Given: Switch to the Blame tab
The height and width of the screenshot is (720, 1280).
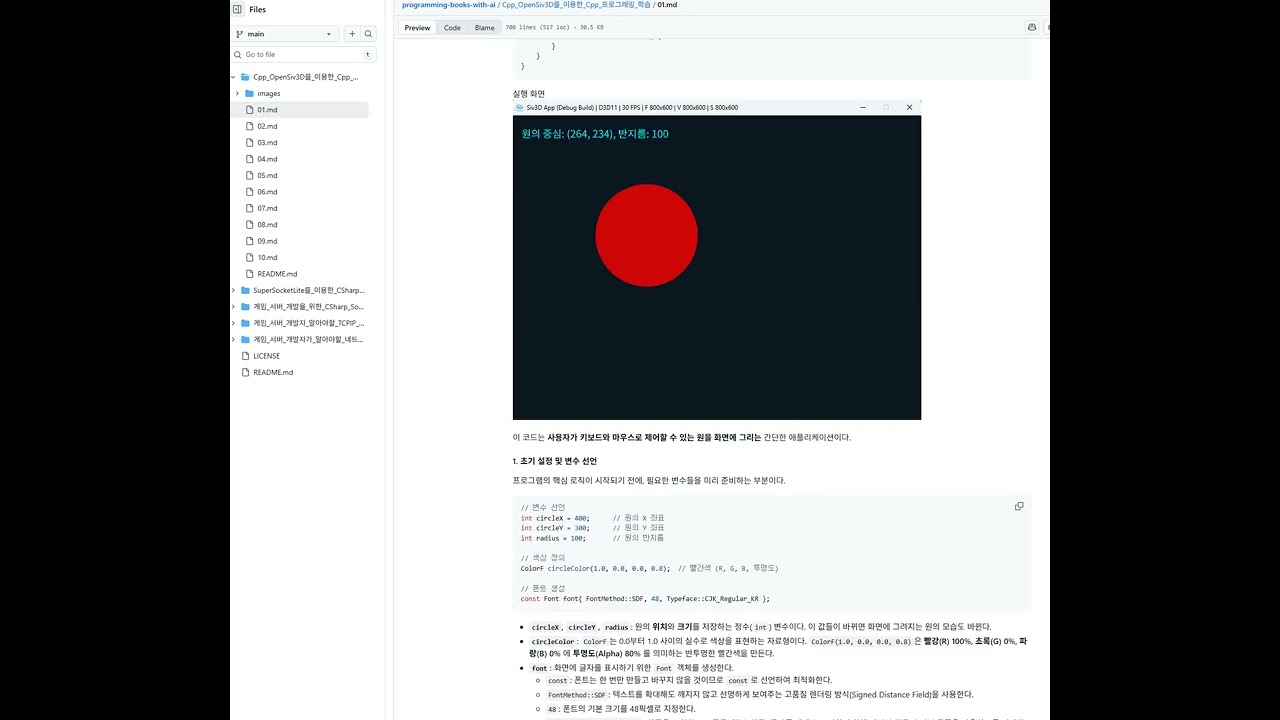Looking at the screenshot, I should coord(485,28).
